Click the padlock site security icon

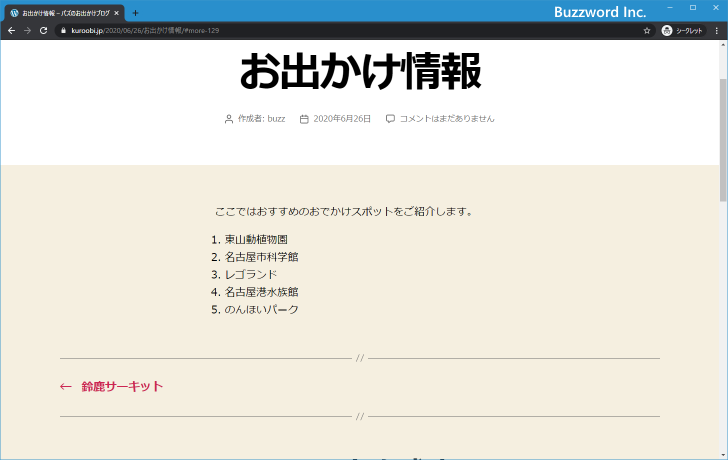pyautogui.click(x=64, y=31)
